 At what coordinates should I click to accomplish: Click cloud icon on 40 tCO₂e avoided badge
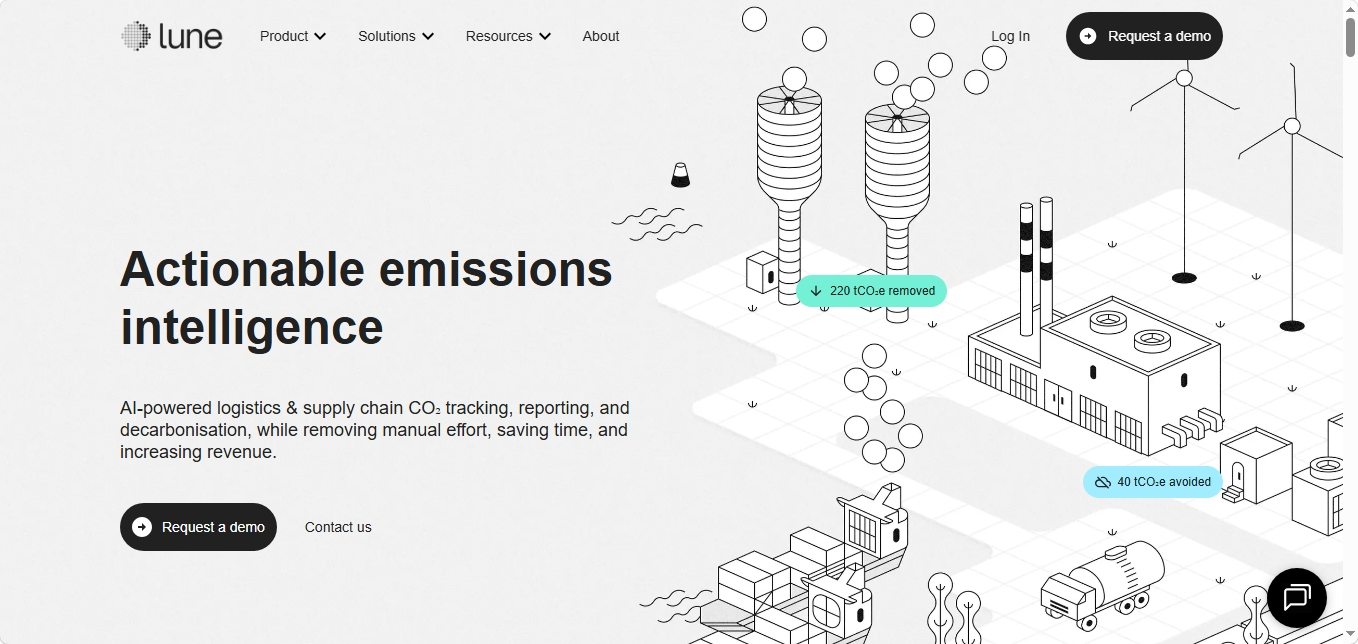(1103, 482)
